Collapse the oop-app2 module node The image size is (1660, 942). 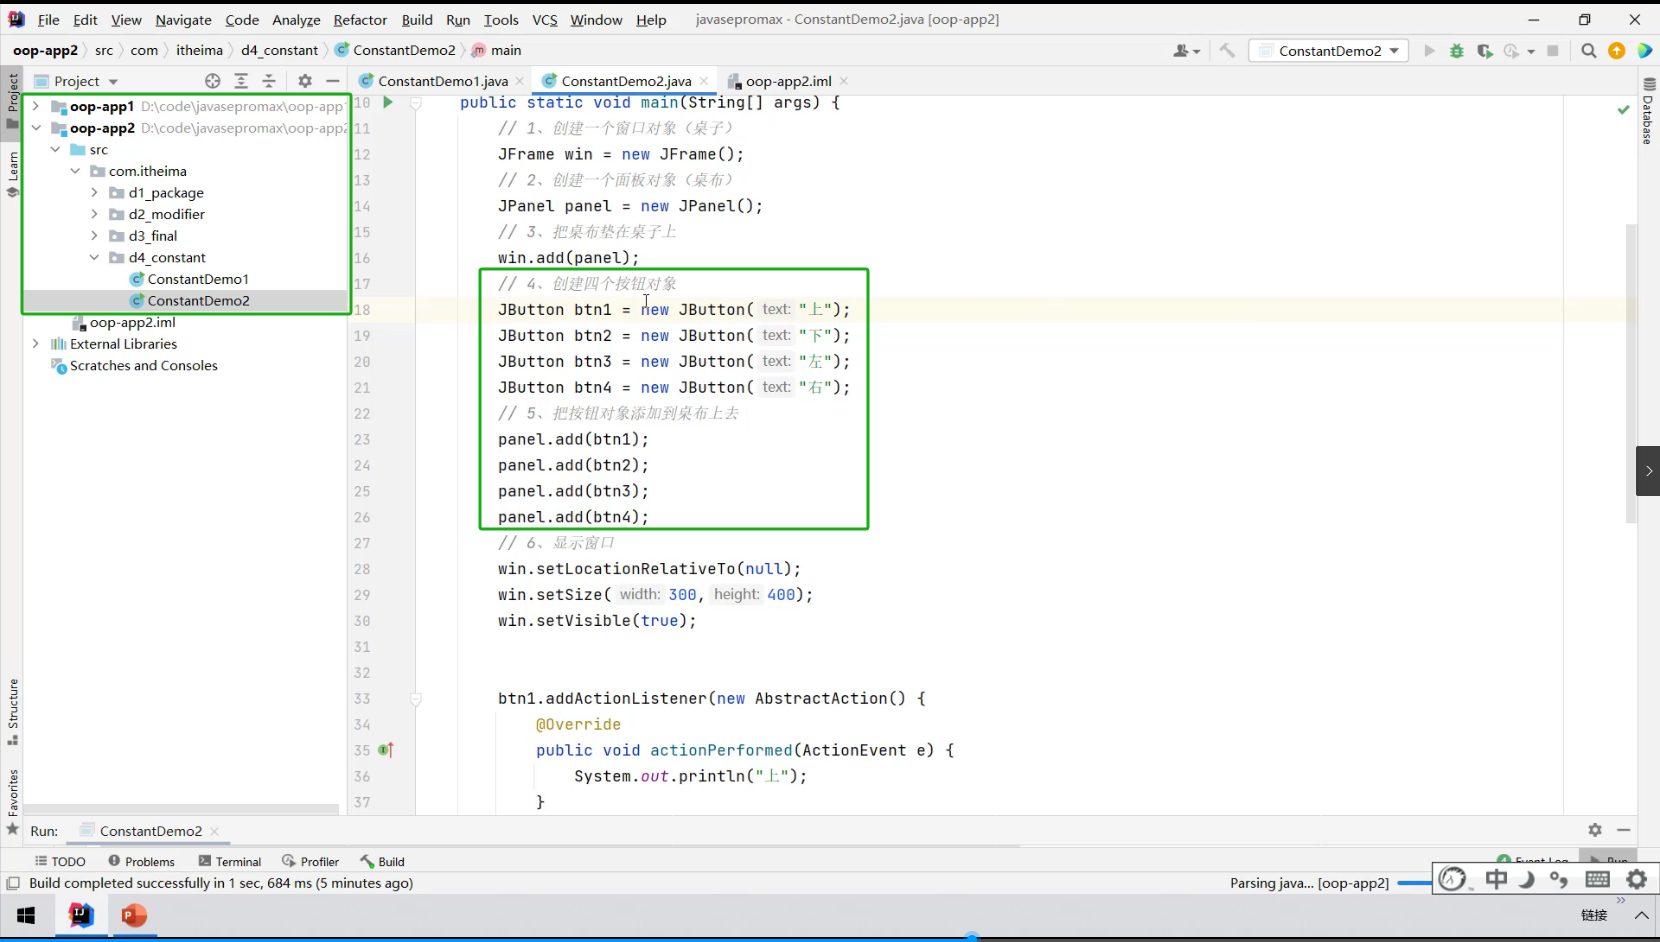36,128
